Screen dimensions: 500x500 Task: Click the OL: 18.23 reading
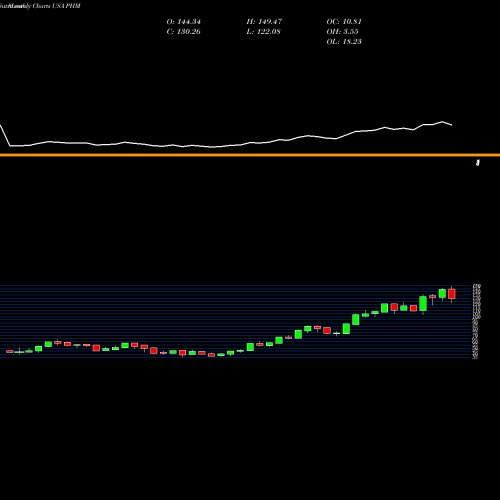(344, 42)
